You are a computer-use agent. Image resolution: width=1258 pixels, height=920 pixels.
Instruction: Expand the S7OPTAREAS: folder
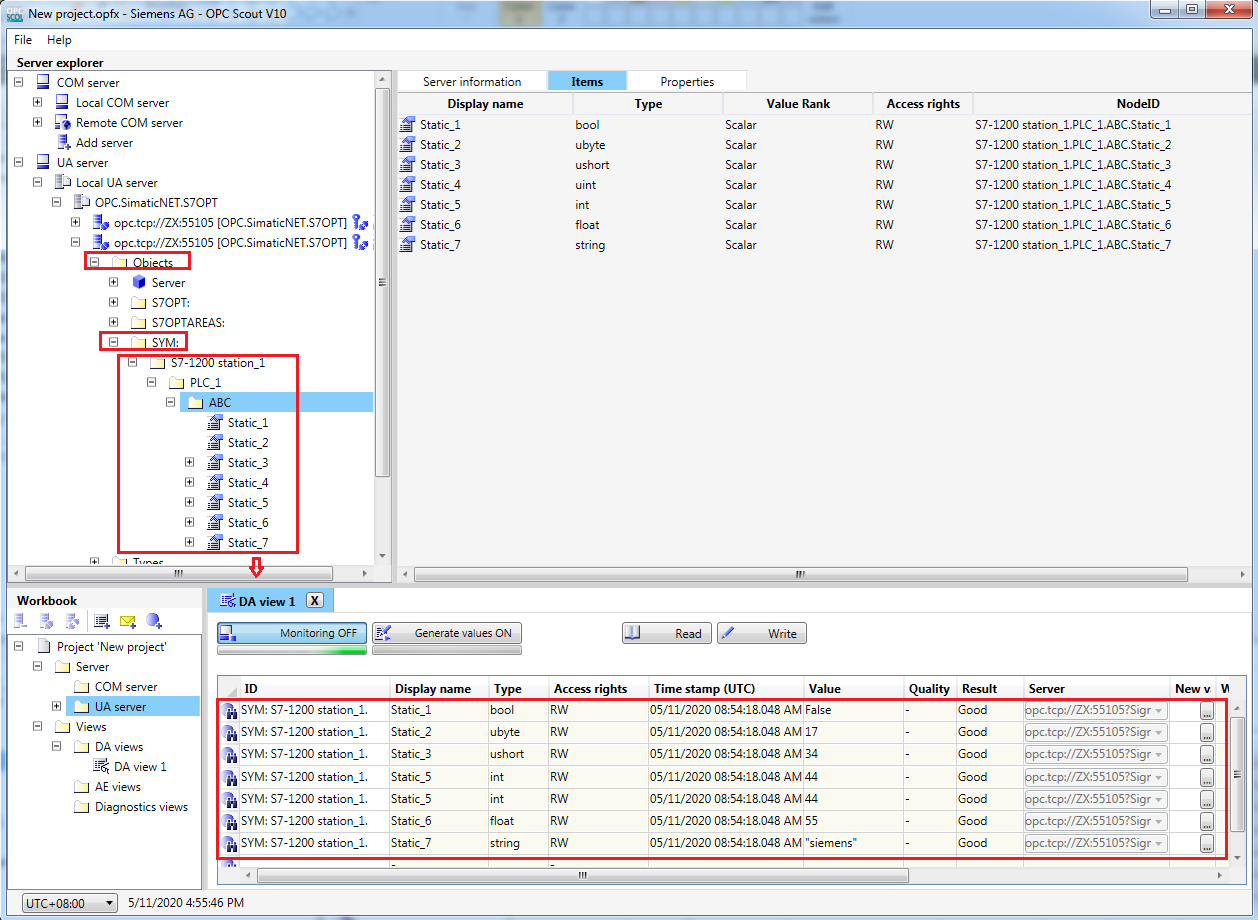[114, 323]
